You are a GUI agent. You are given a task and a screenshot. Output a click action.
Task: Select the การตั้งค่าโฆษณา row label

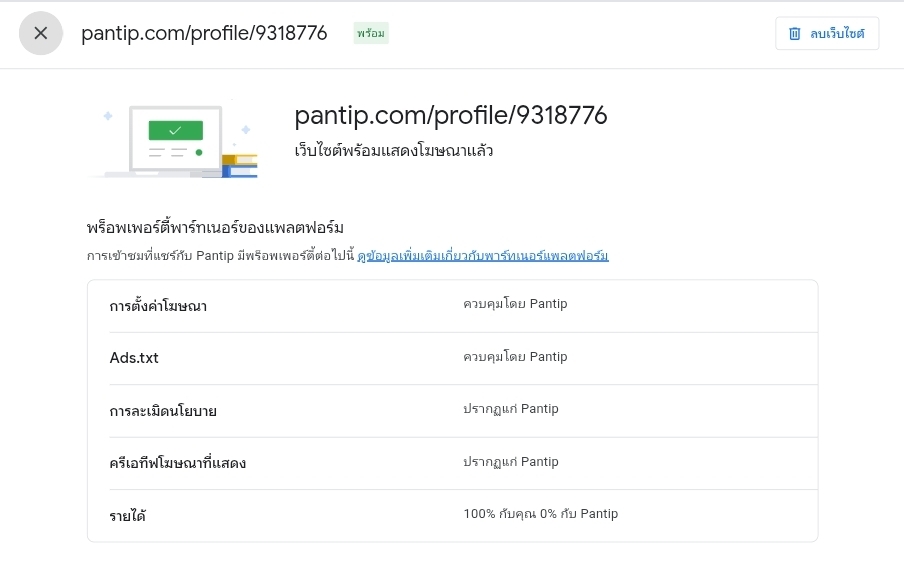coord(158,306)
